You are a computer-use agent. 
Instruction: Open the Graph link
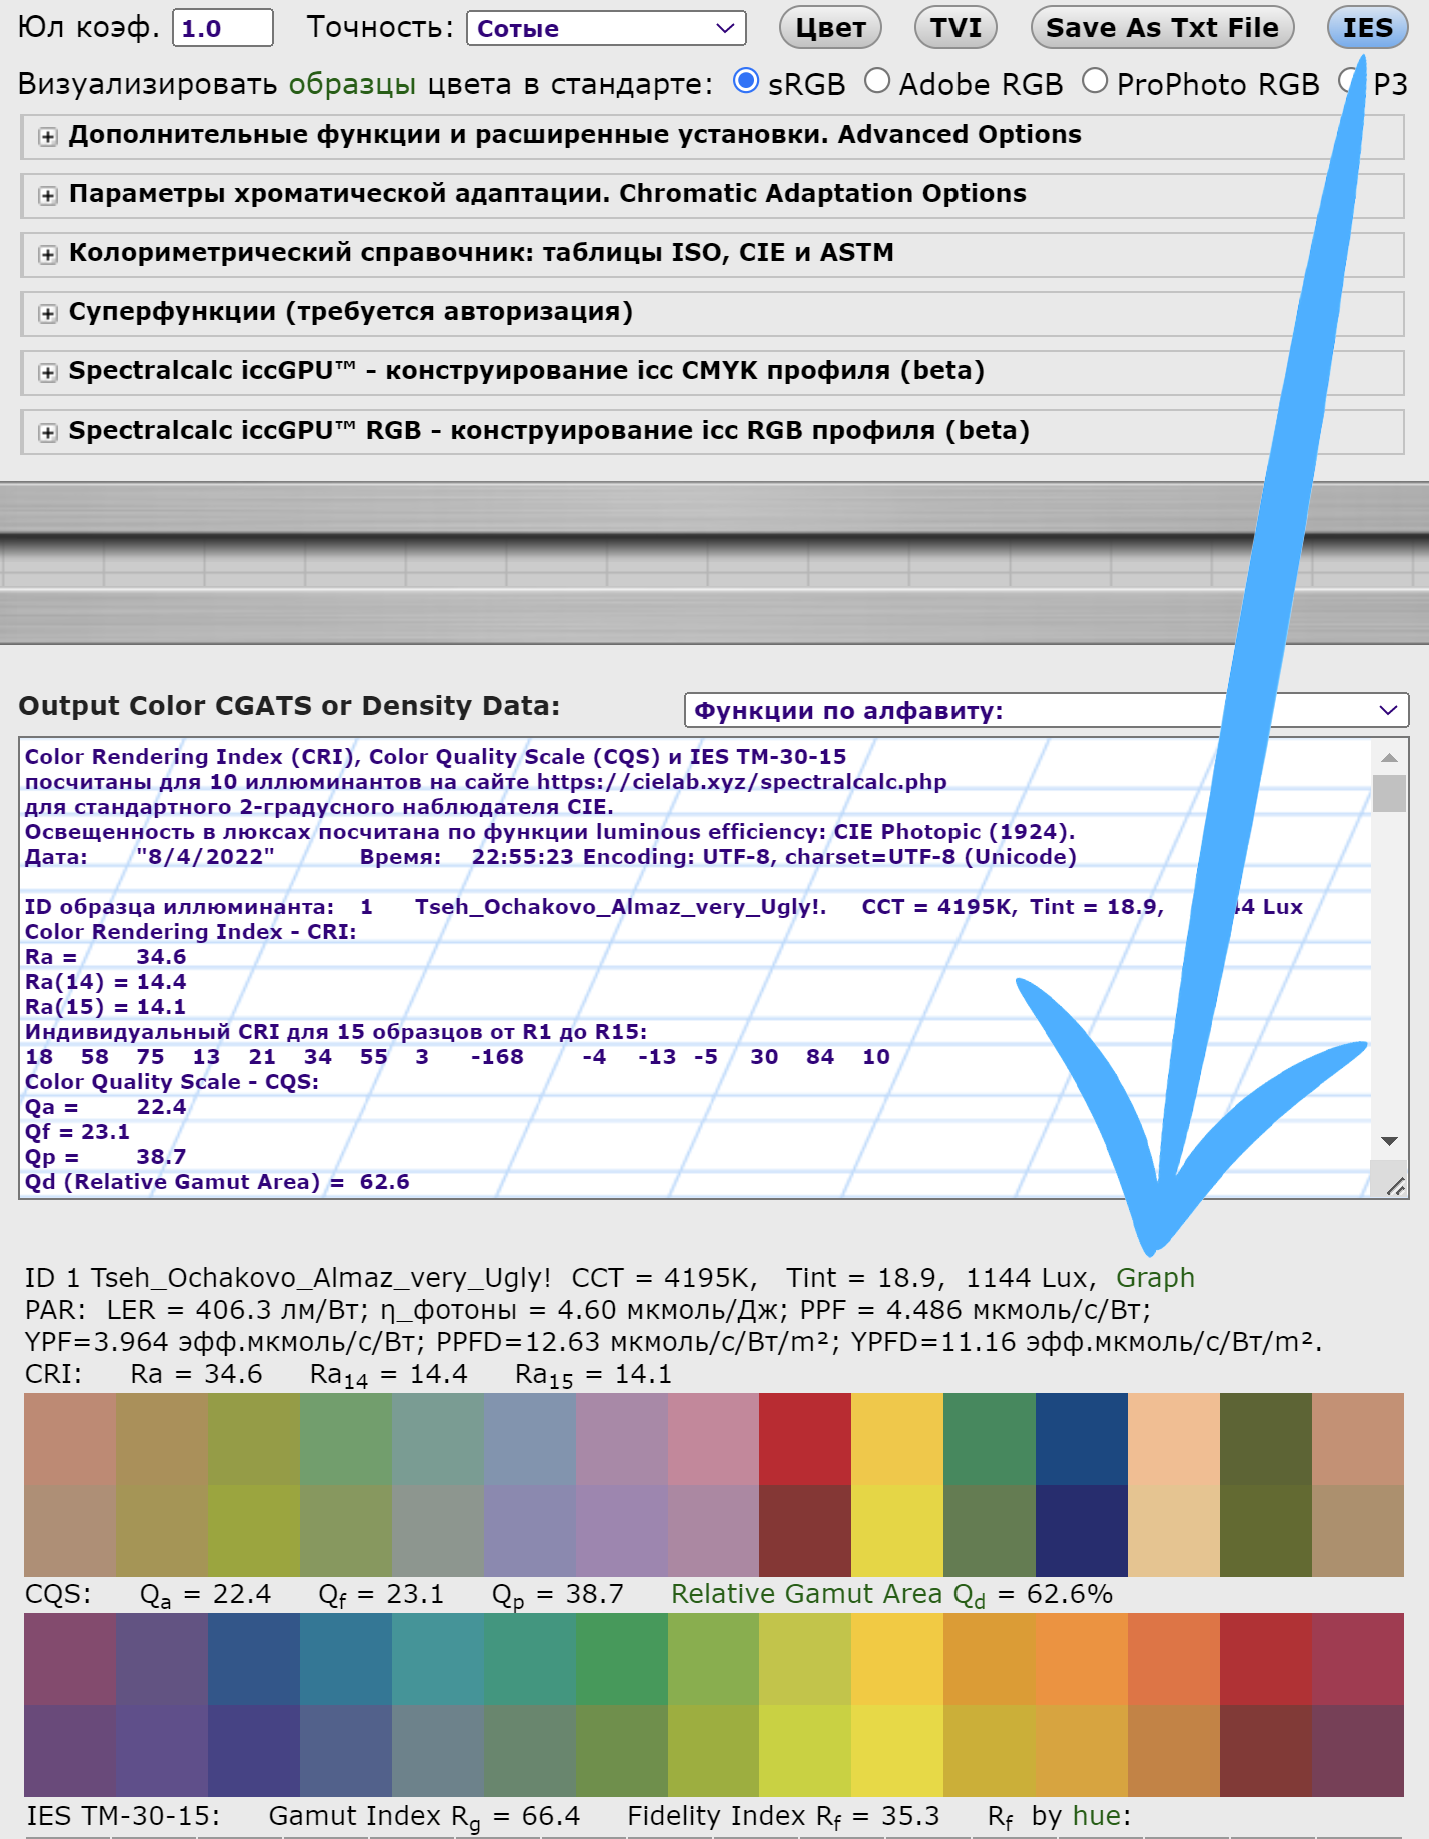(x=1155, y=1278)
